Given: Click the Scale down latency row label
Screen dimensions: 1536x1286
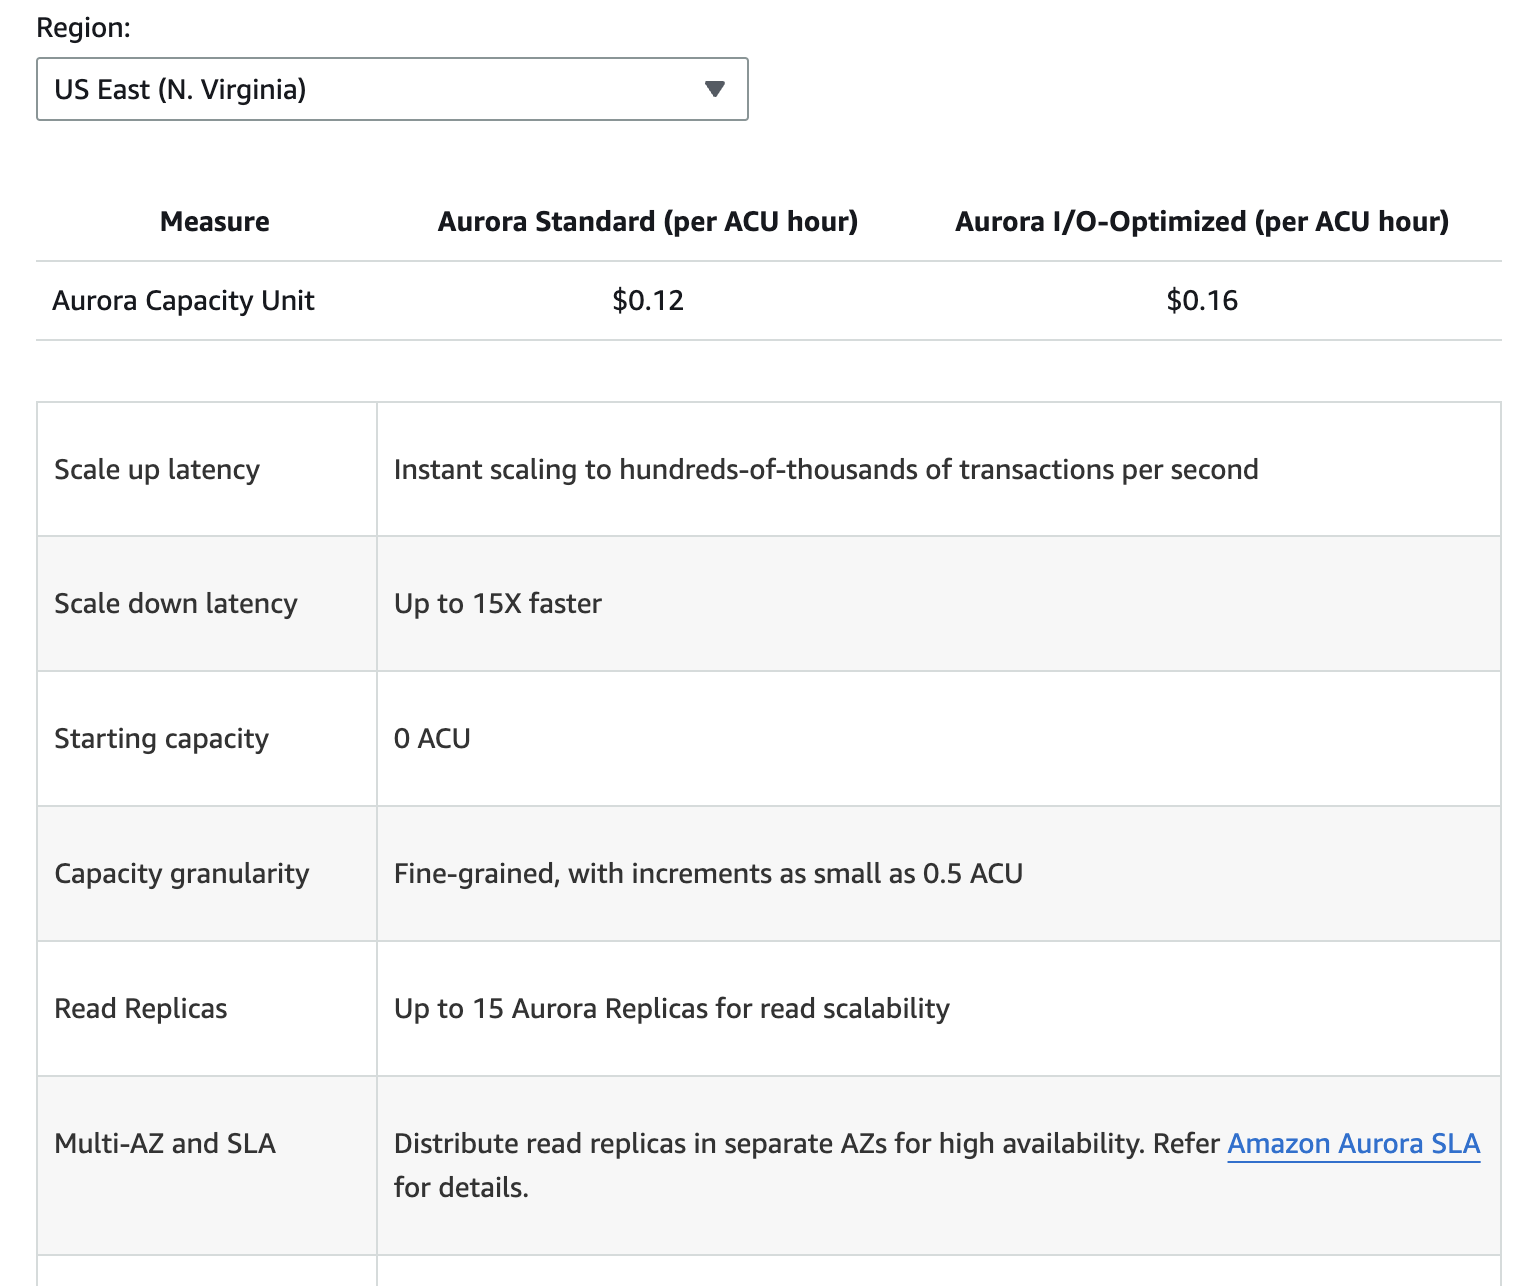Looking at the screenshot, I should (176, 603).
